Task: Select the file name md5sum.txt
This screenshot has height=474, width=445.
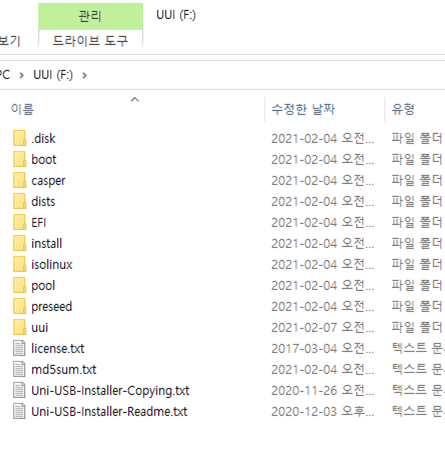Action: click(x=64, y=369)
